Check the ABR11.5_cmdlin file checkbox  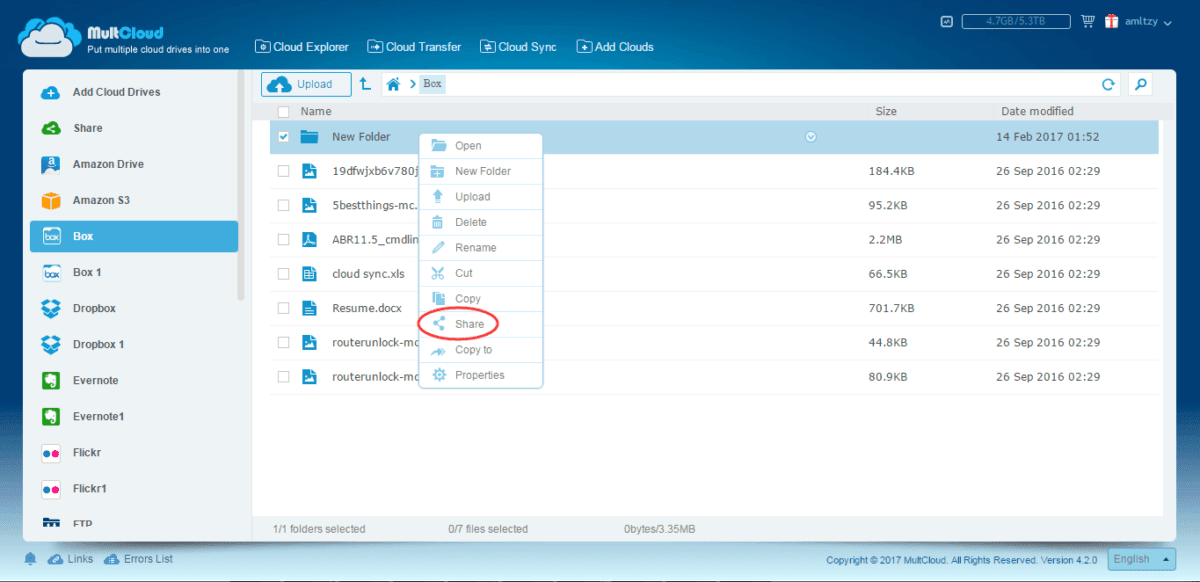[283, 239]
